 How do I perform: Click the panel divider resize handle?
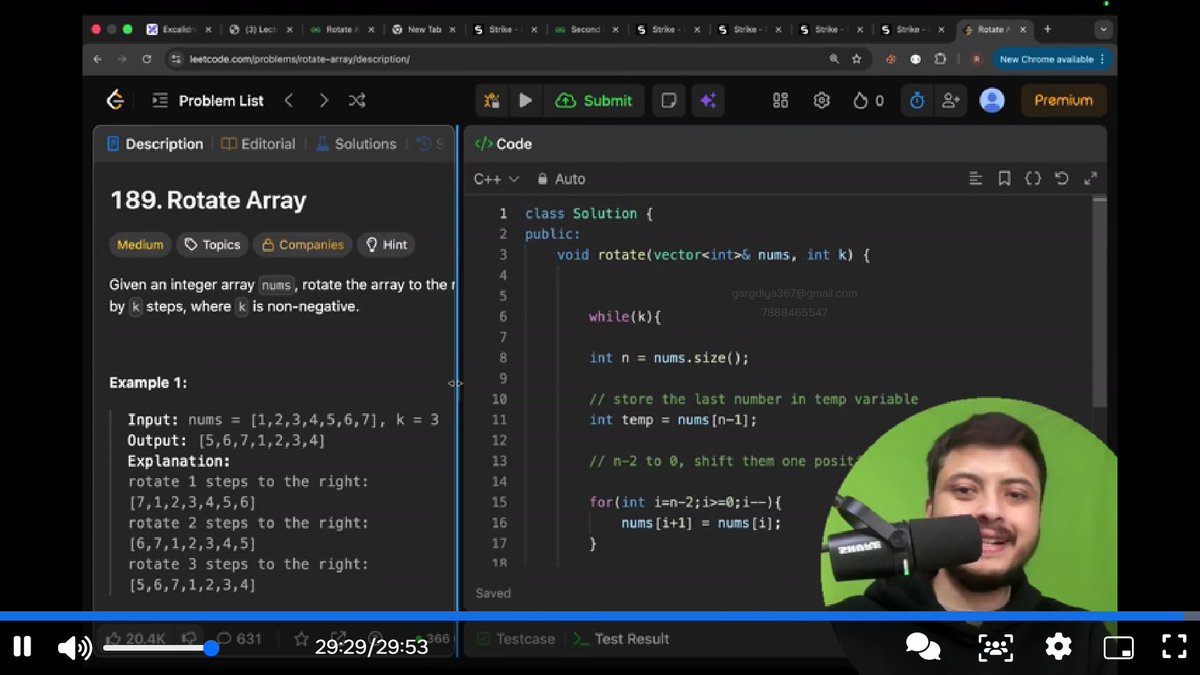[457, 383]
